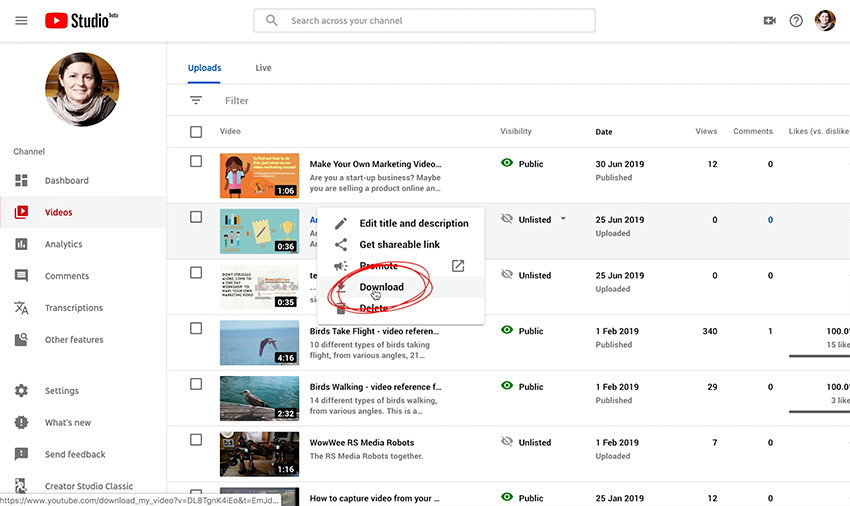This screenshot has height=506, width=850.
Task: Switch to the Uploads tab
Action: point(204,68)
